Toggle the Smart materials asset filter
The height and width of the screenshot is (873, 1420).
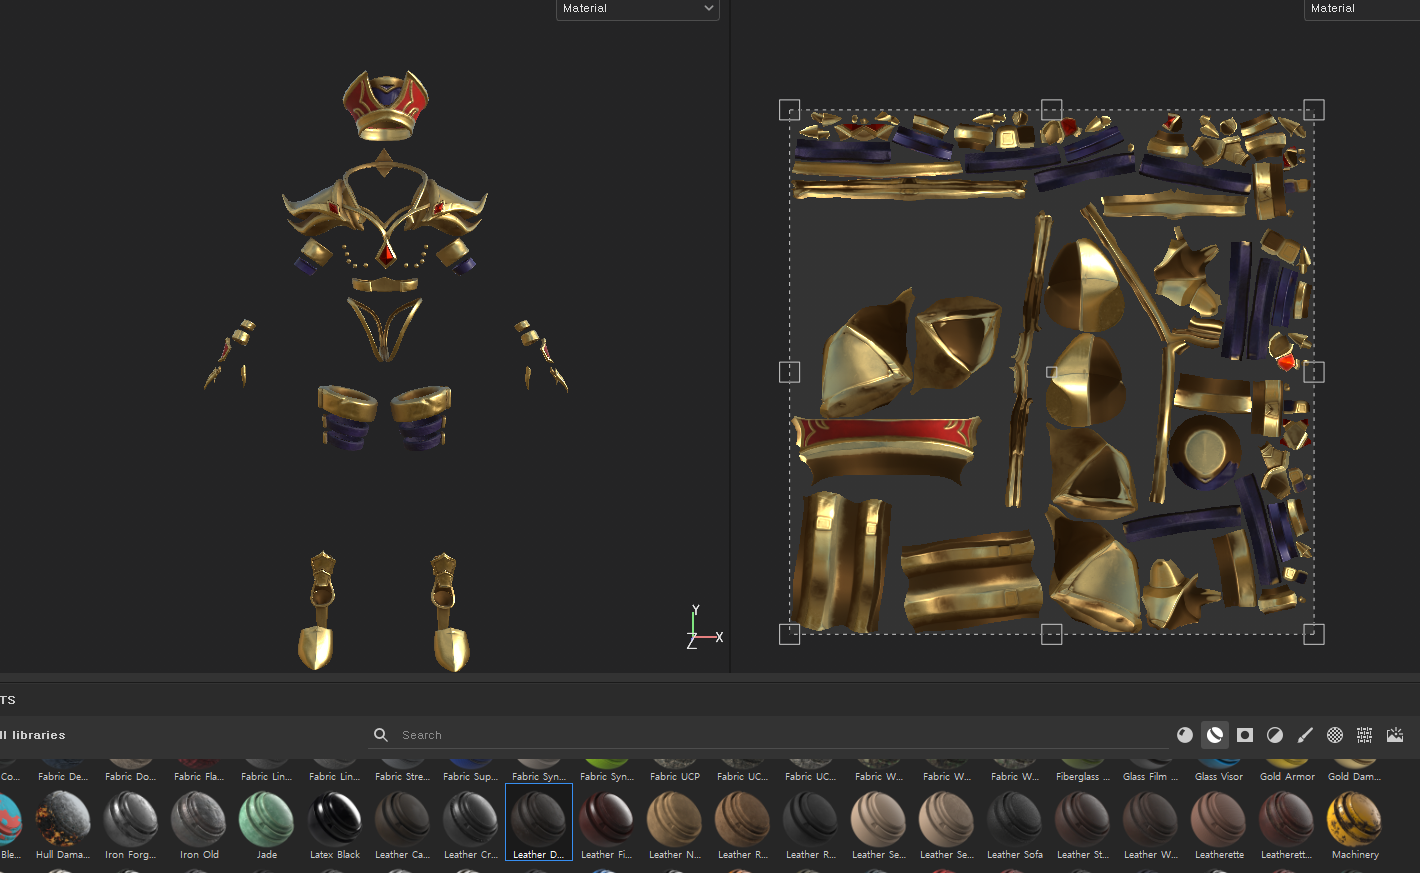[1215, 735]
